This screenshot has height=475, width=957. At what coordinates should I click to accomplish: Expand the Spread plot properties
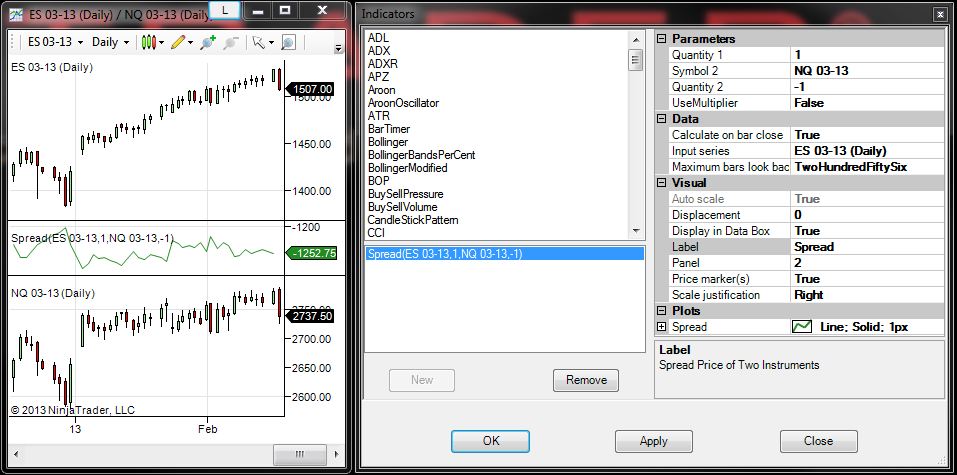661,327
